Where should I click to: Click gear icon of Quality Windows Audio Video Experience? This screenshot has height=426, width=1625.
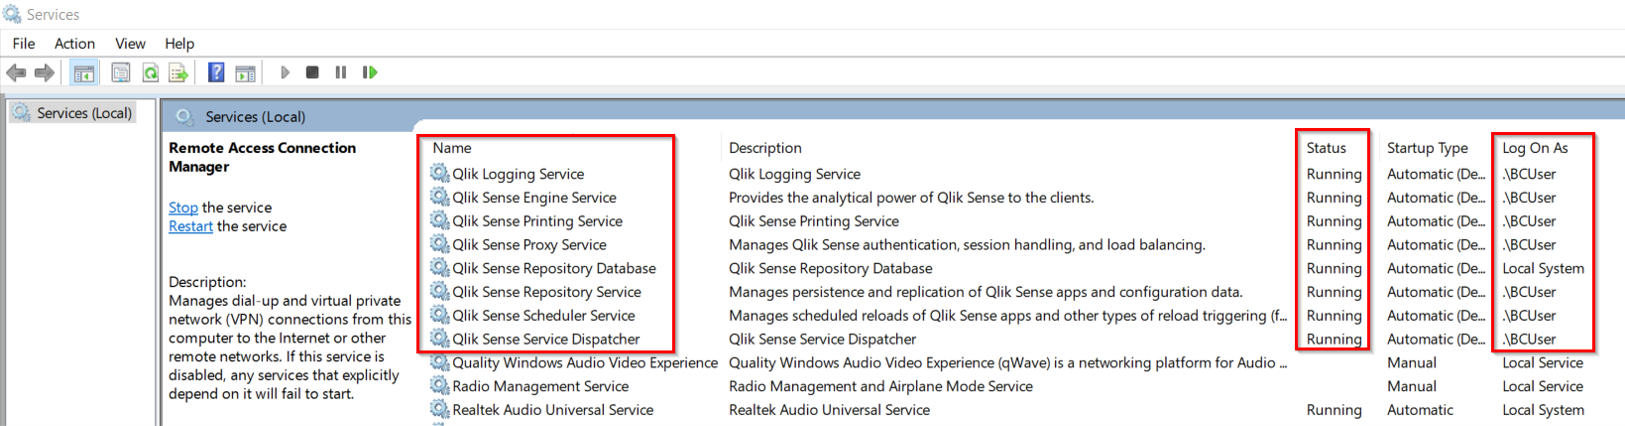click(440, 362)
